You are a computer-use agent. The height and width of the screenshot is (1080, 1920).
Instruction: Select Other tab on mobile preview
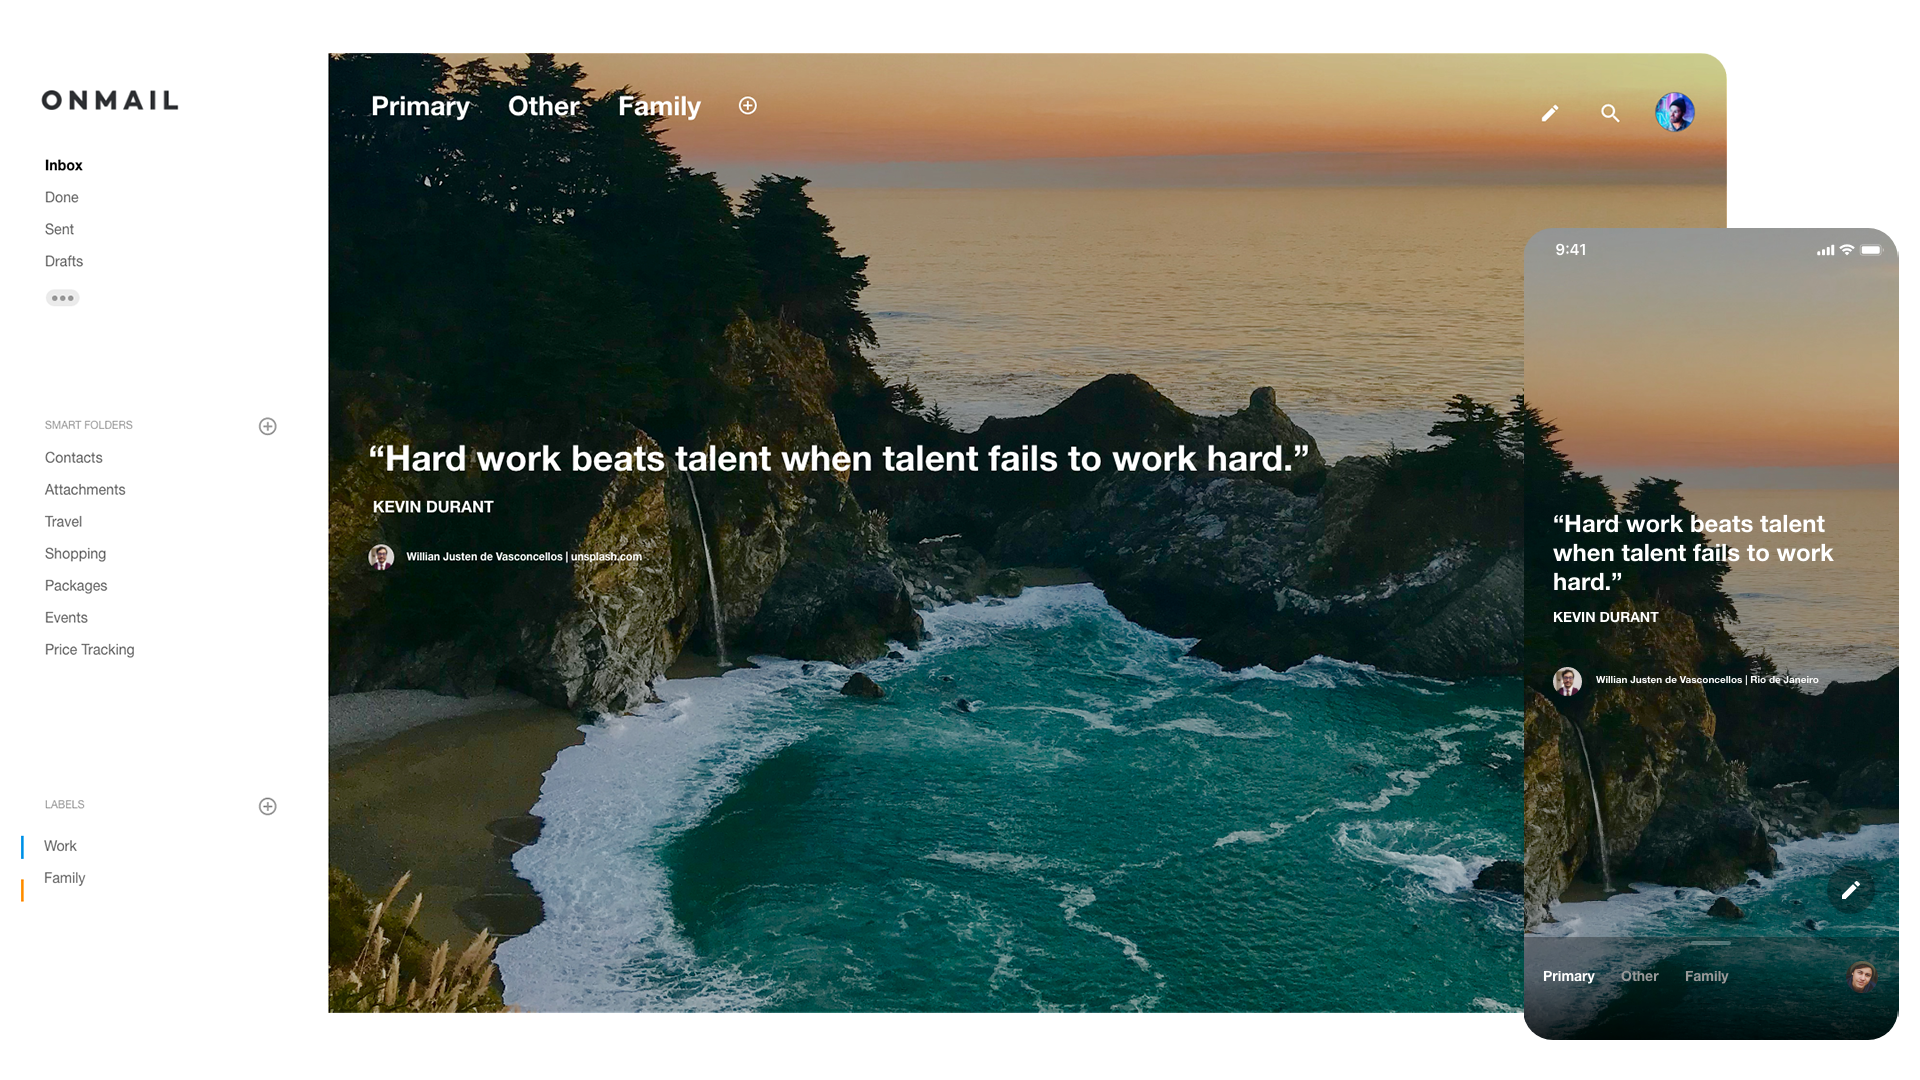(x=1639, y=976)
